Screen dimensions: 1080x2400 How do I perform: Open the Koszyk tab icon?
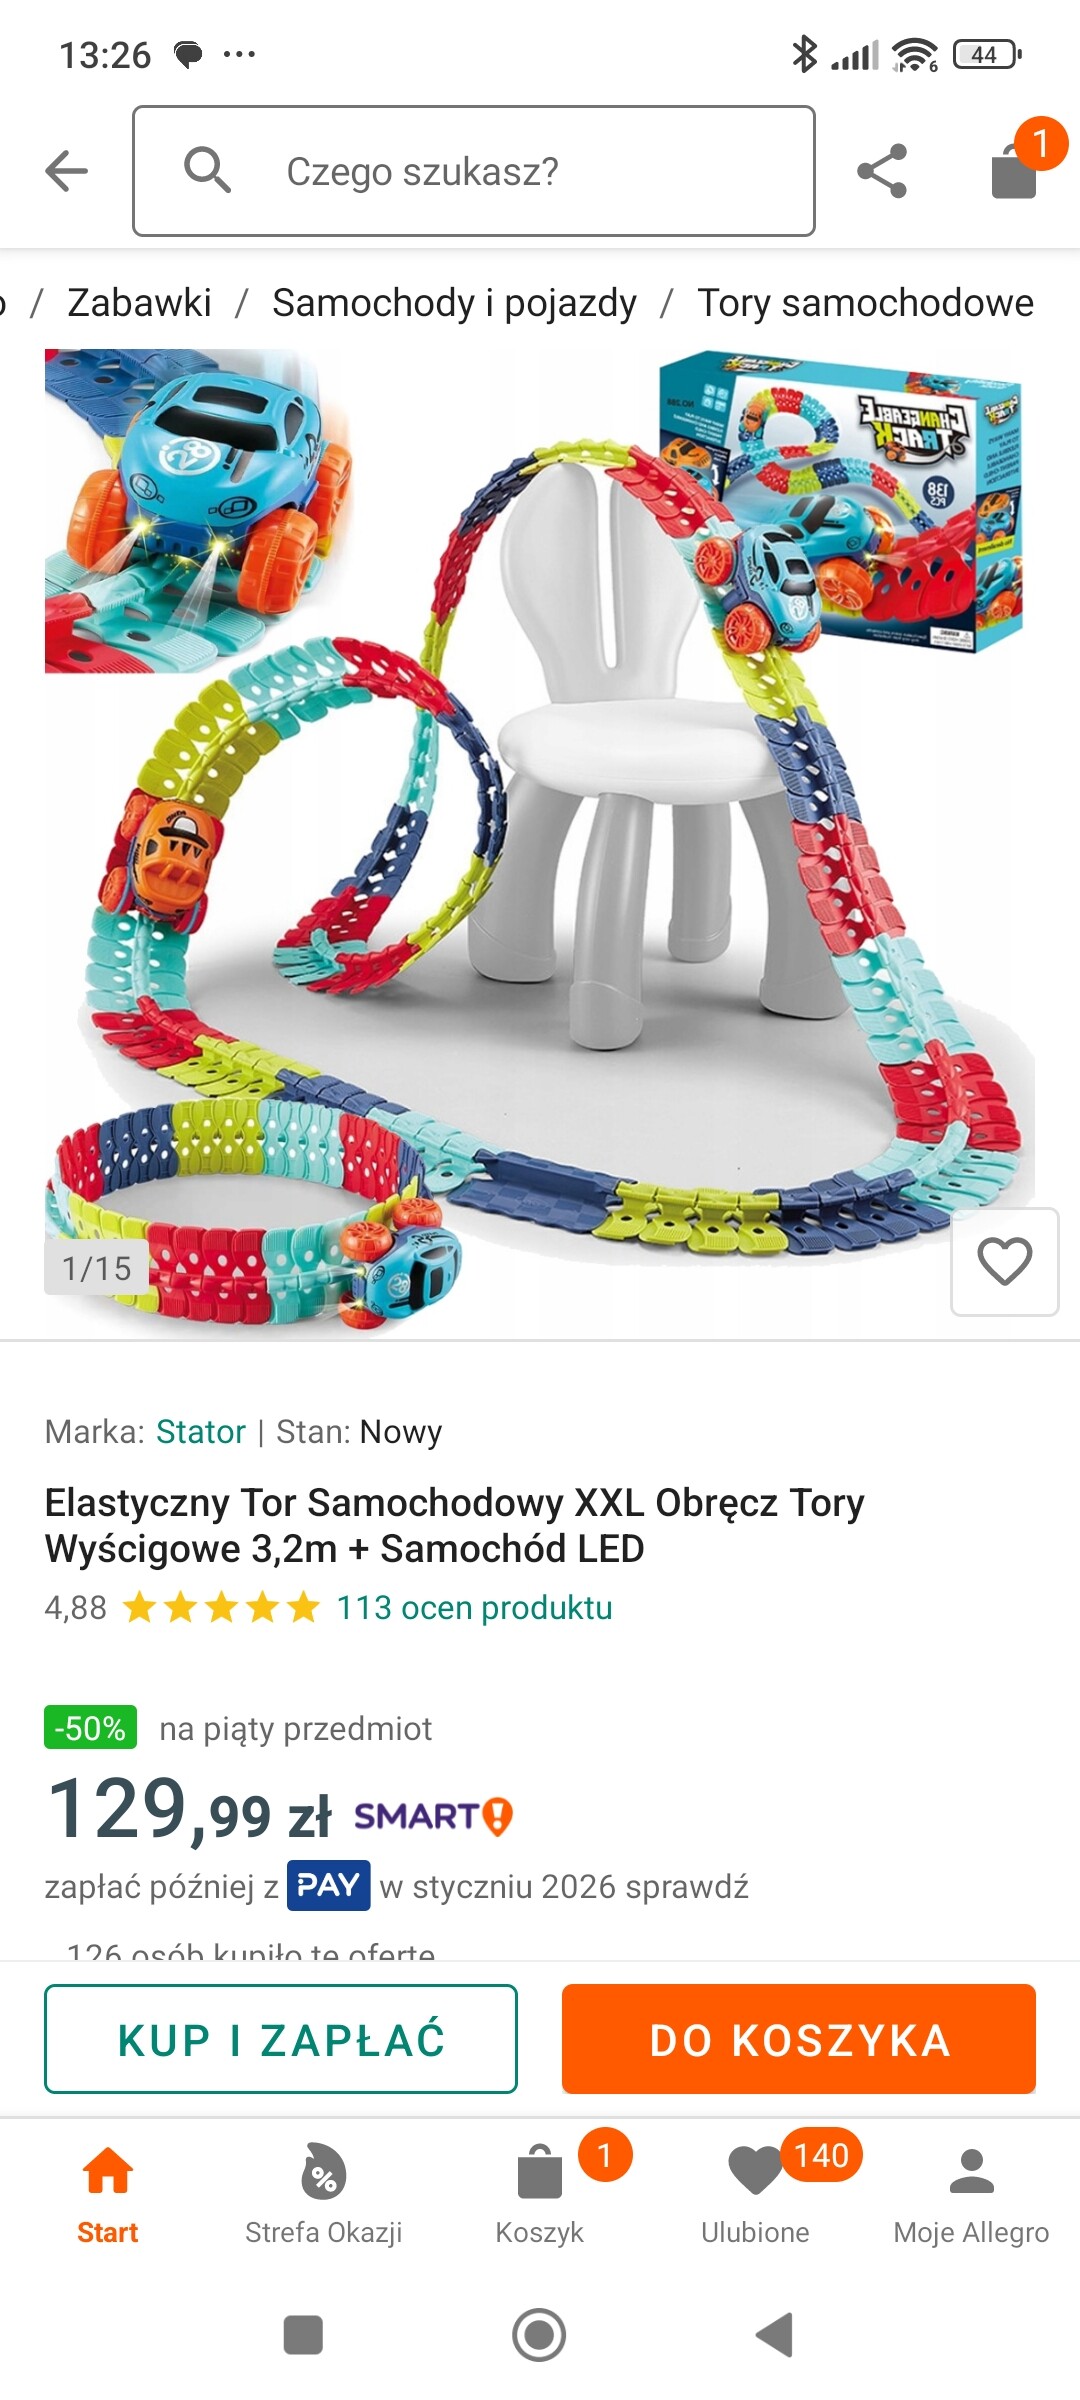point(540,2173)
